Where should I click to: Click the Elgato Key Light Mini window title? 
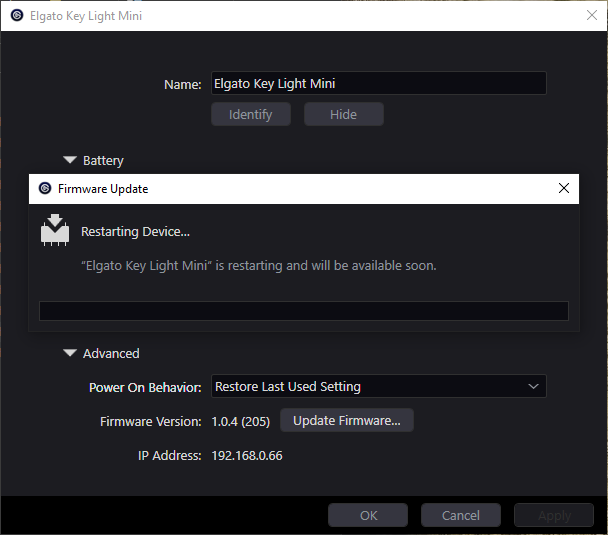86,16
